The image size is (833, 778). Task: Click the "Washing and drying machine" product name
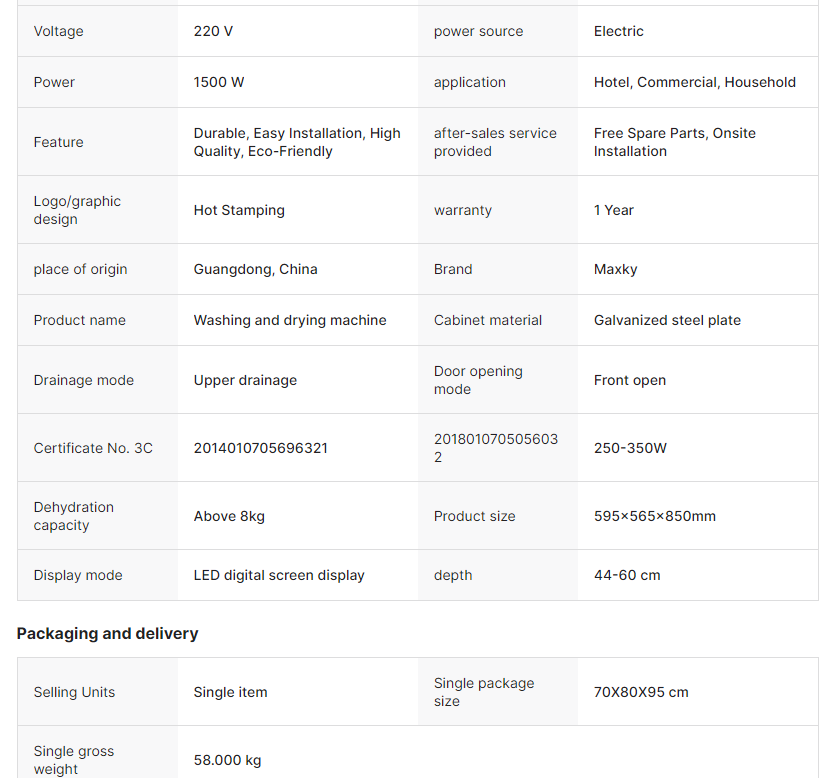(290, 320)
